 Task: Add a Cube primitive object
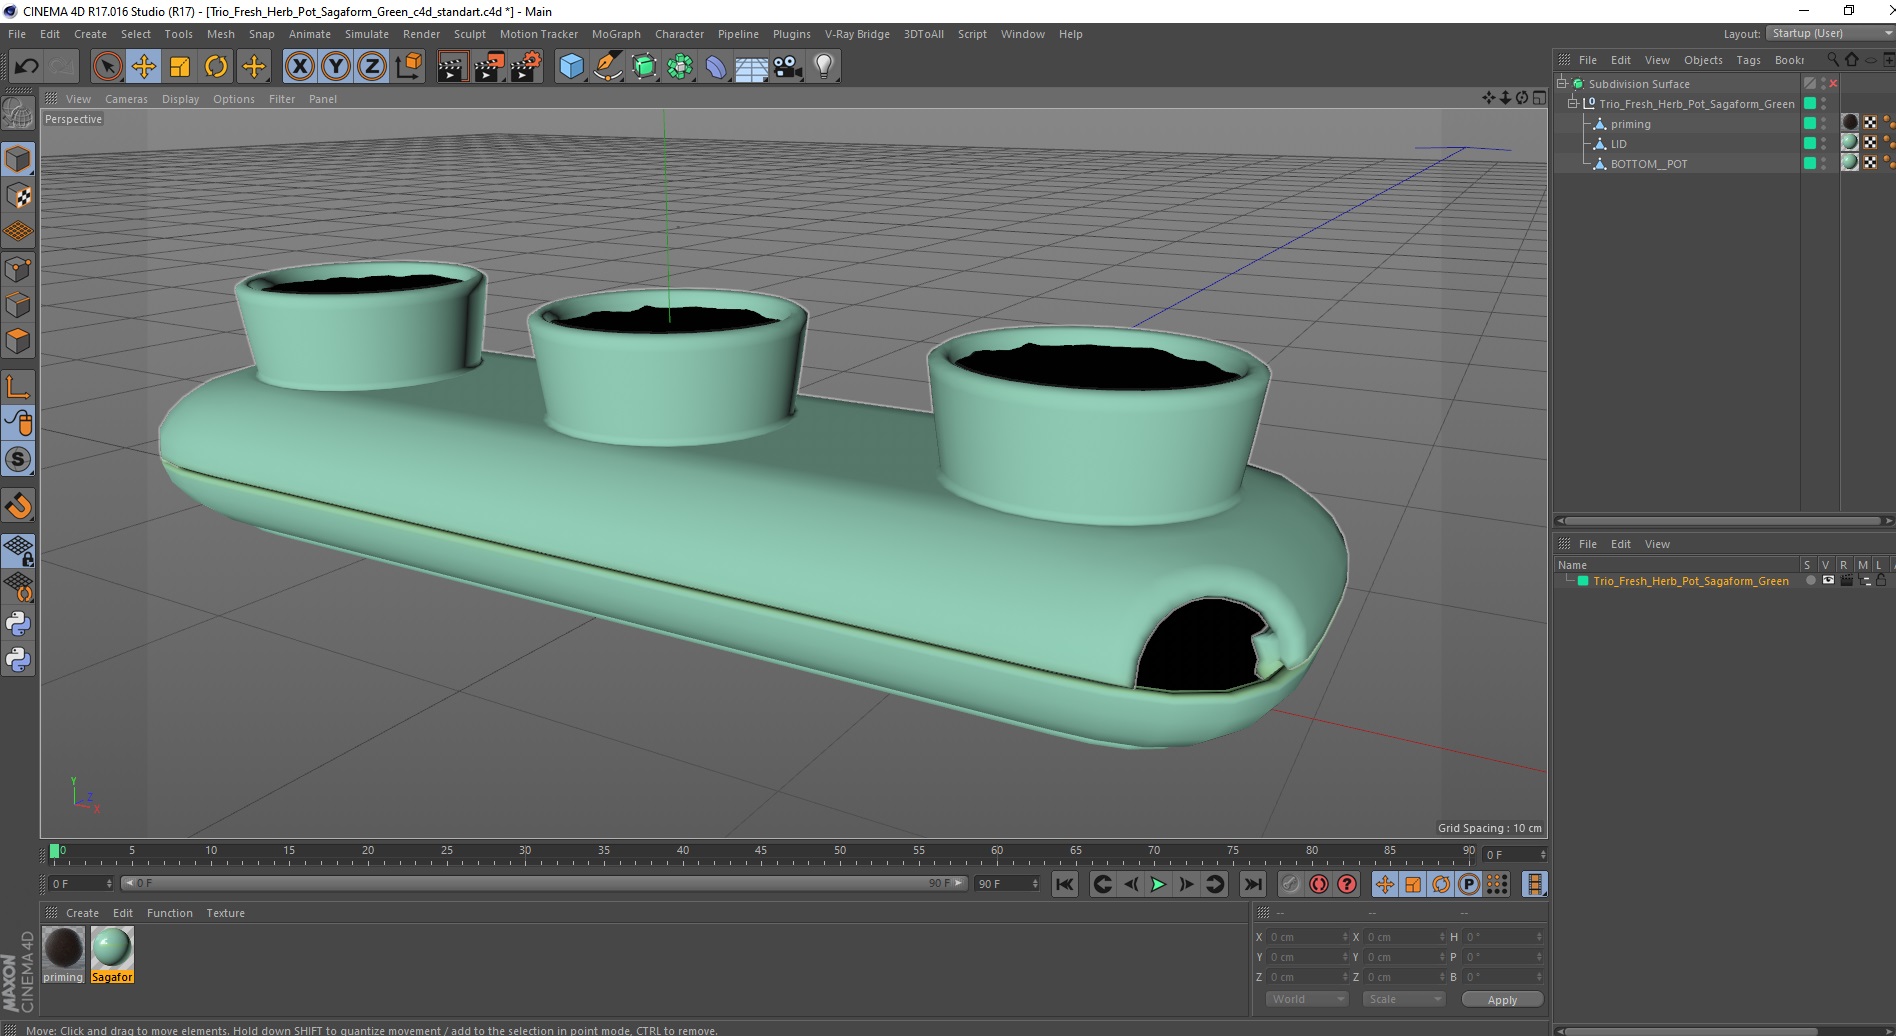571,67
